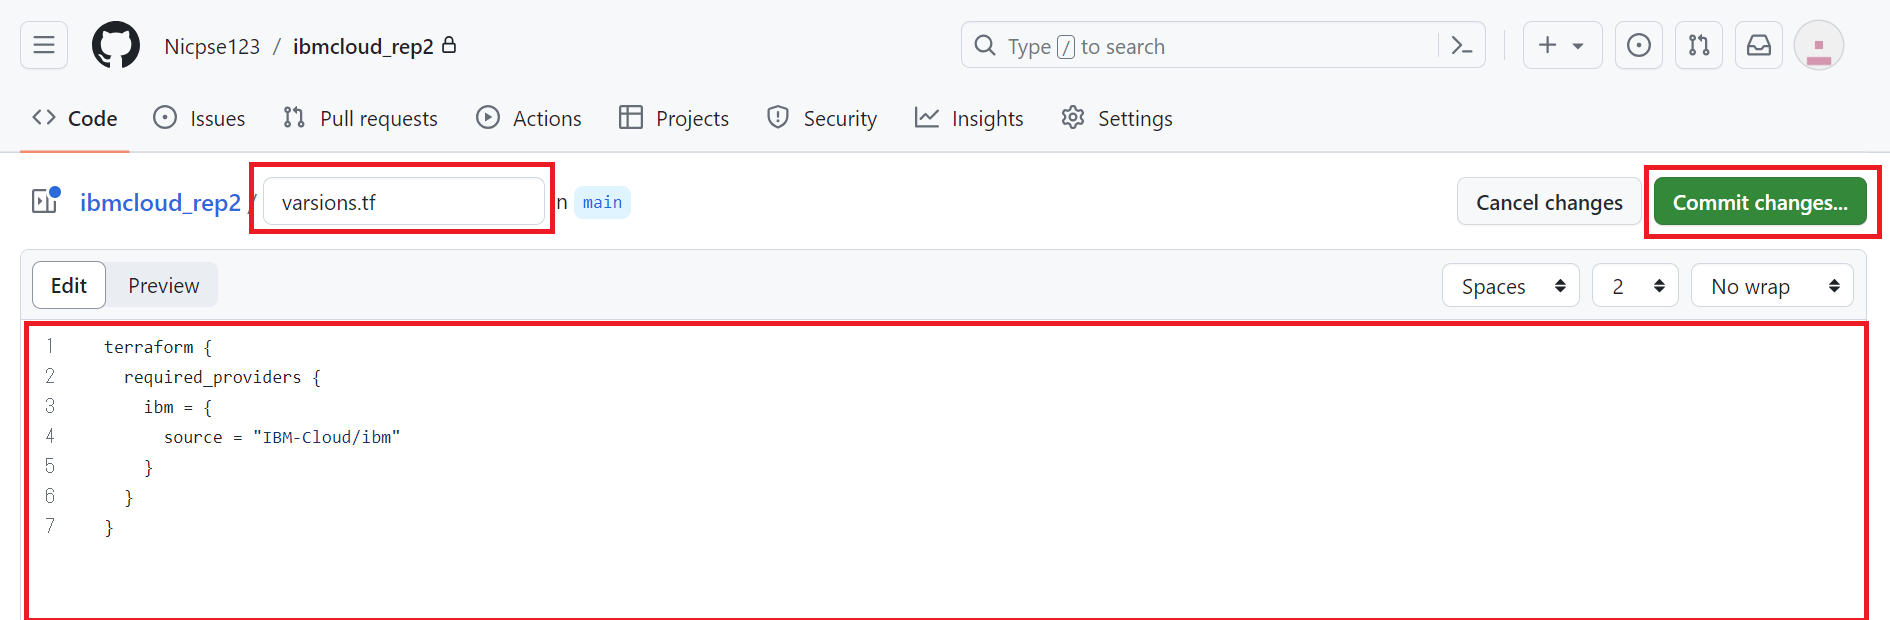
Task: Switch to Edit mode
Action: [69, 286]
